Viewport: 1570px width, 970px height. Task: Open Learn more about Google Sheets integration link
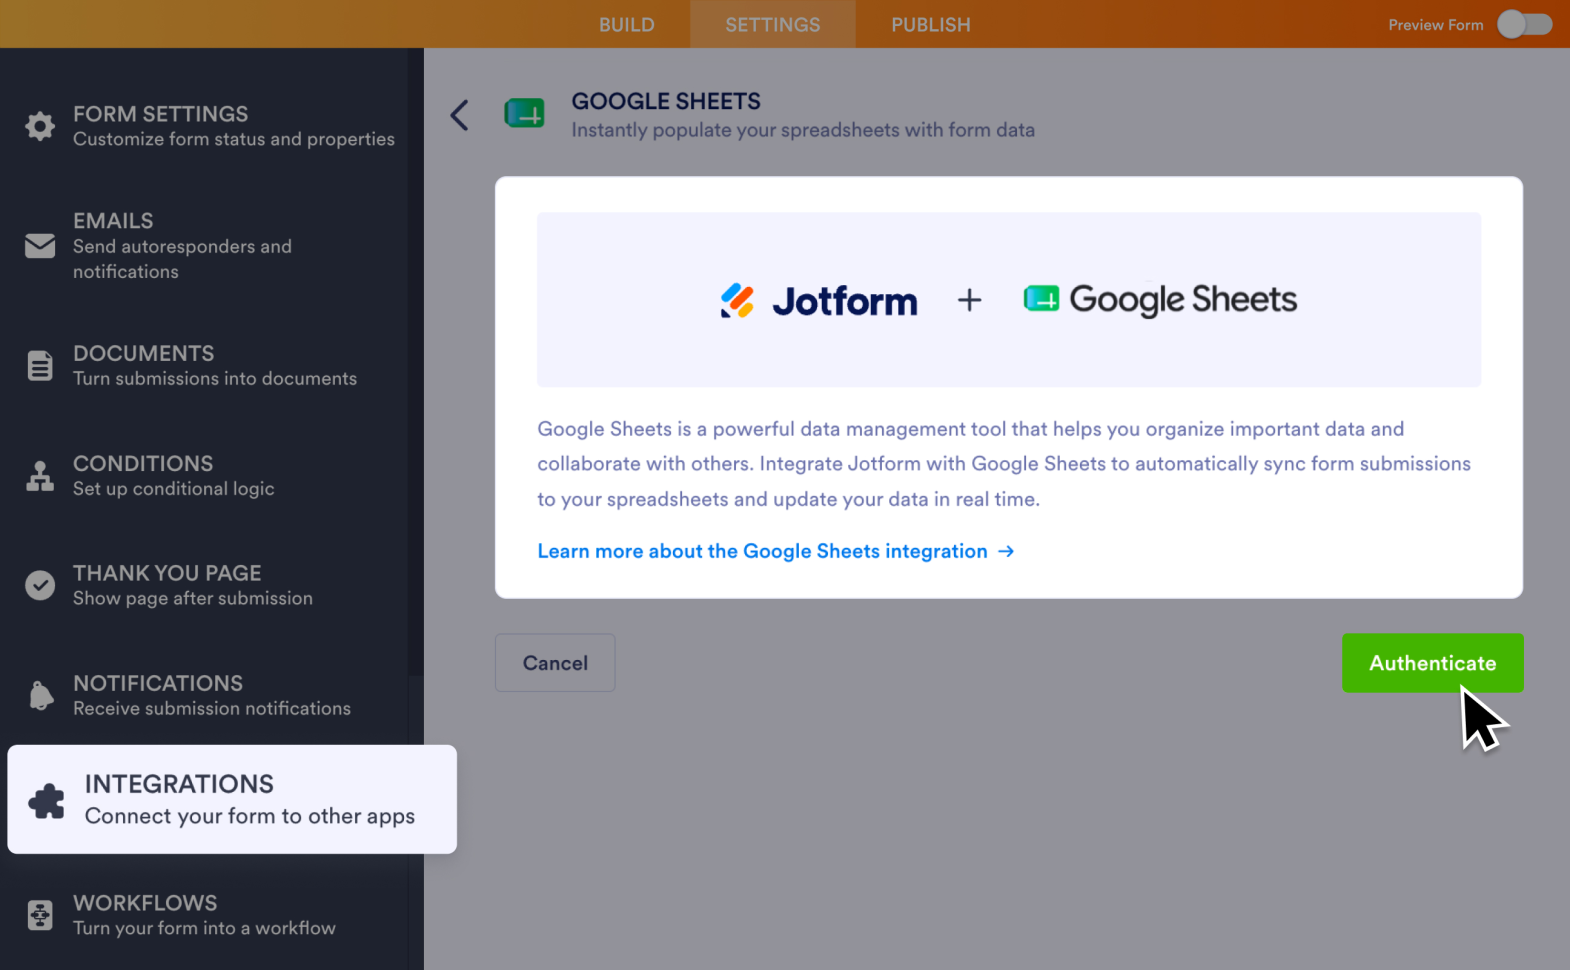(776, 551)
